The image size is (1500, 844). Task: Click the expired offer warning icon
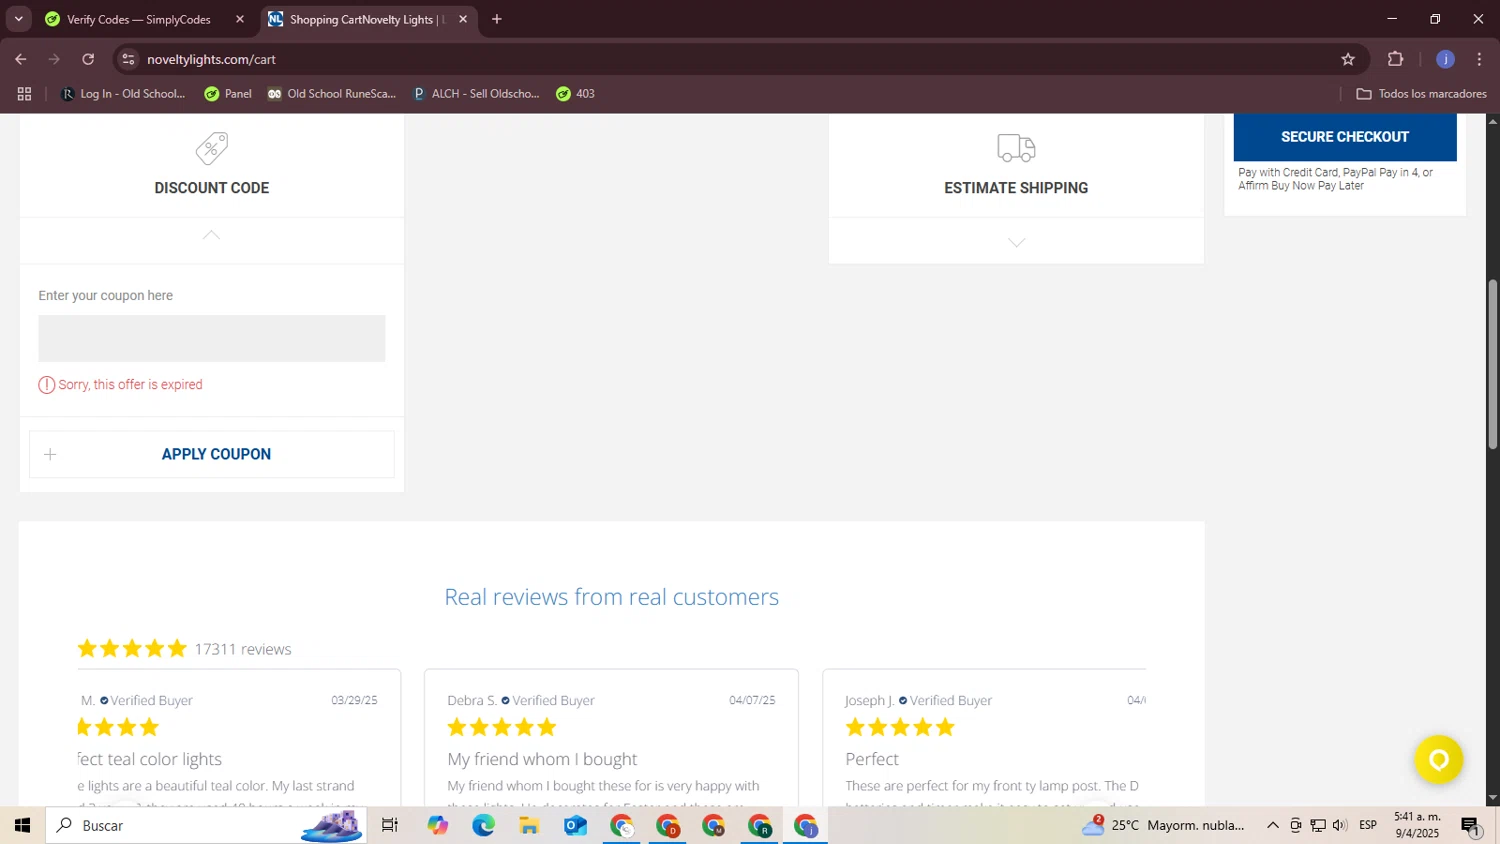click(47, 385)
